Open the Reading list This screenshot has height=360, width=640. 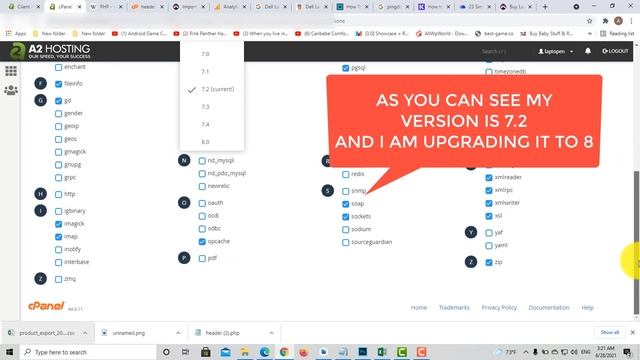pyautogui.click(x=617, y=33)
